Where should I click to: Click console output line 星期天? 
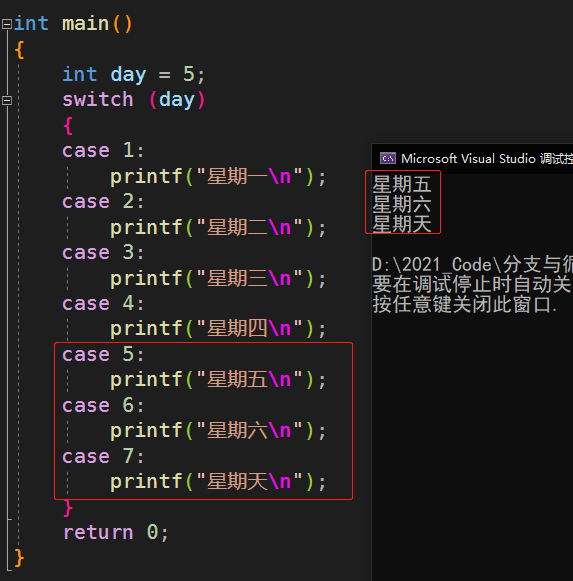pyautogui.click(x=402, y=224)
